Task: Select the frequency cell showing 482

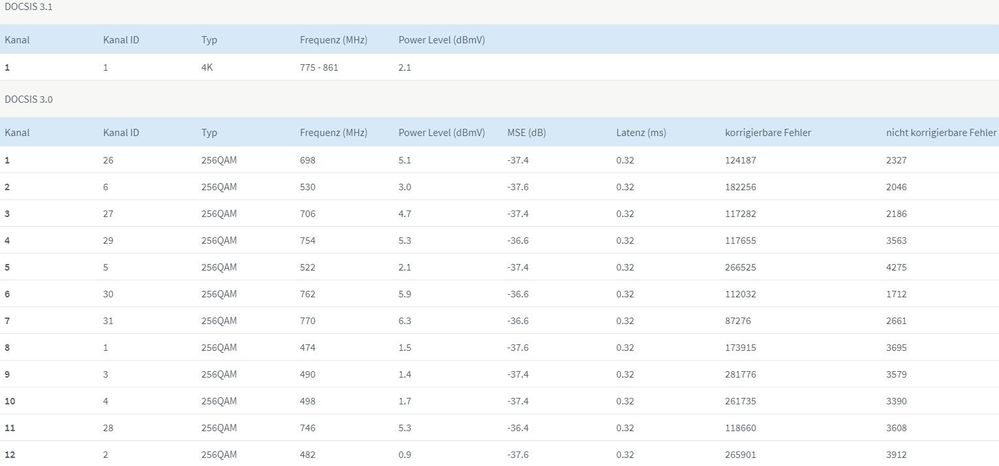Action: coord(309,457)
